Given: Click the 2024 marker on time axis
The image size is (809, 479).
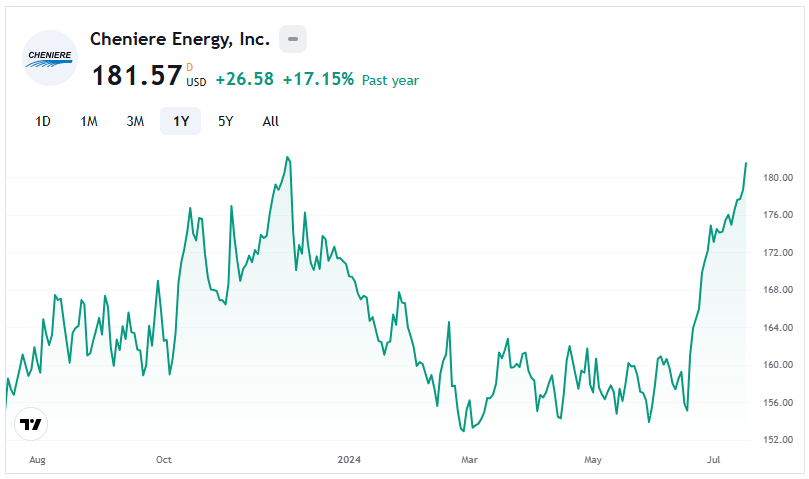Looking at the screenshot, I should click(x=349, y=460).
